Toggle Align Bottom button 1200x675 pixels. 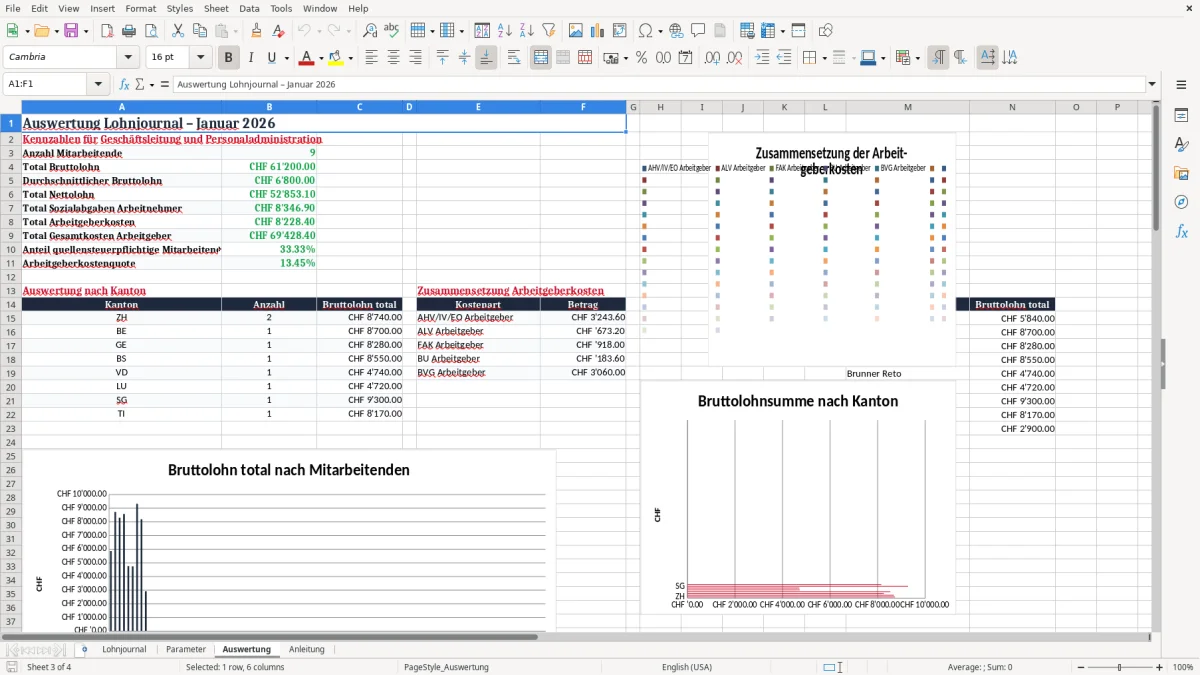pos(486,58)
